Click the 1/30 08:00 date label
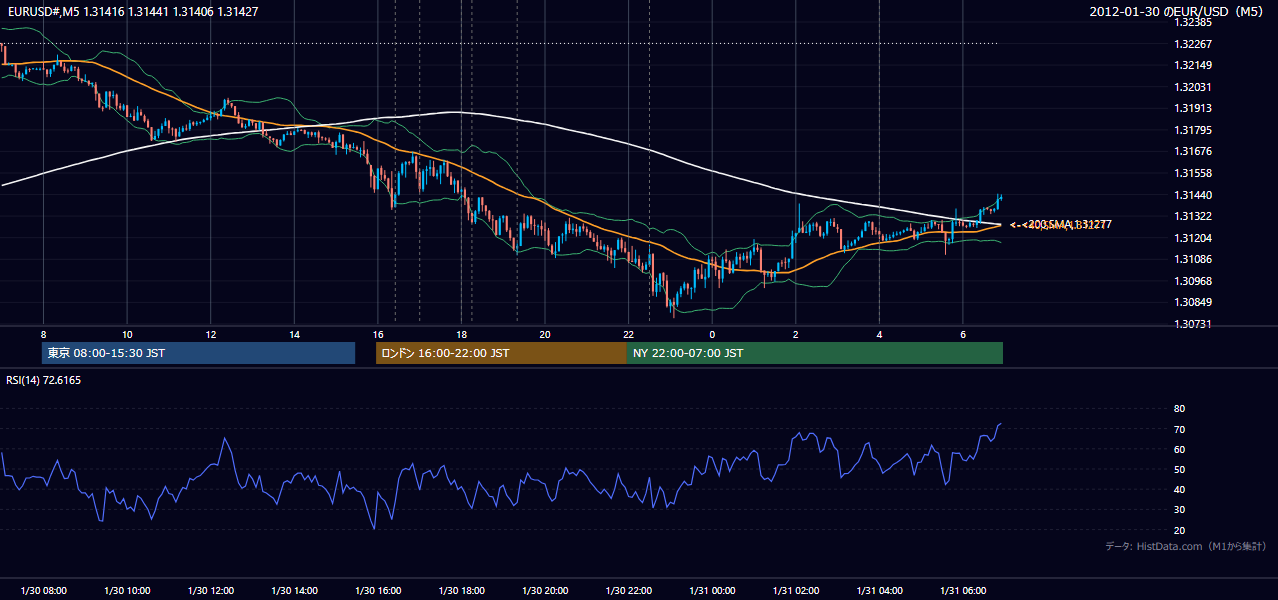The width and height of the screenshot is (1278, 600). pos(43,591)
